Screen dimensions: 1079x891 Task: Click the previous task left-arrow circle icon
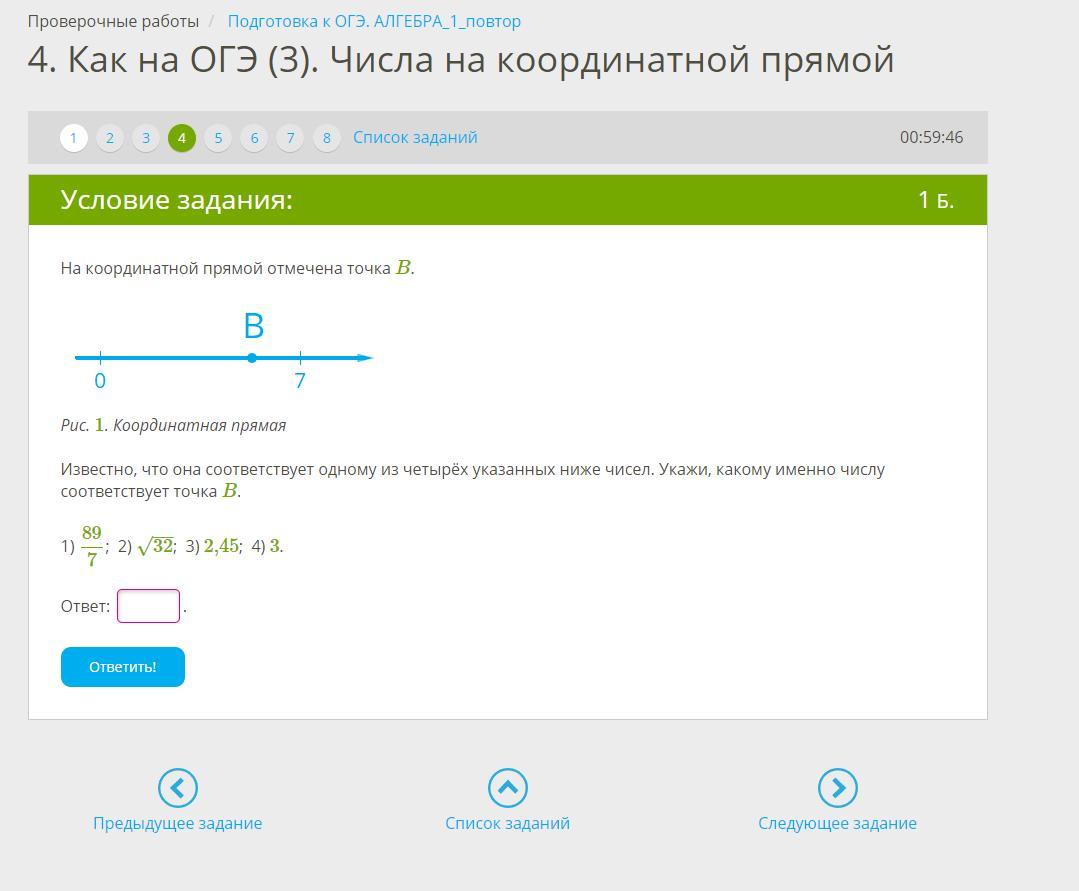(x=177, y=788)
